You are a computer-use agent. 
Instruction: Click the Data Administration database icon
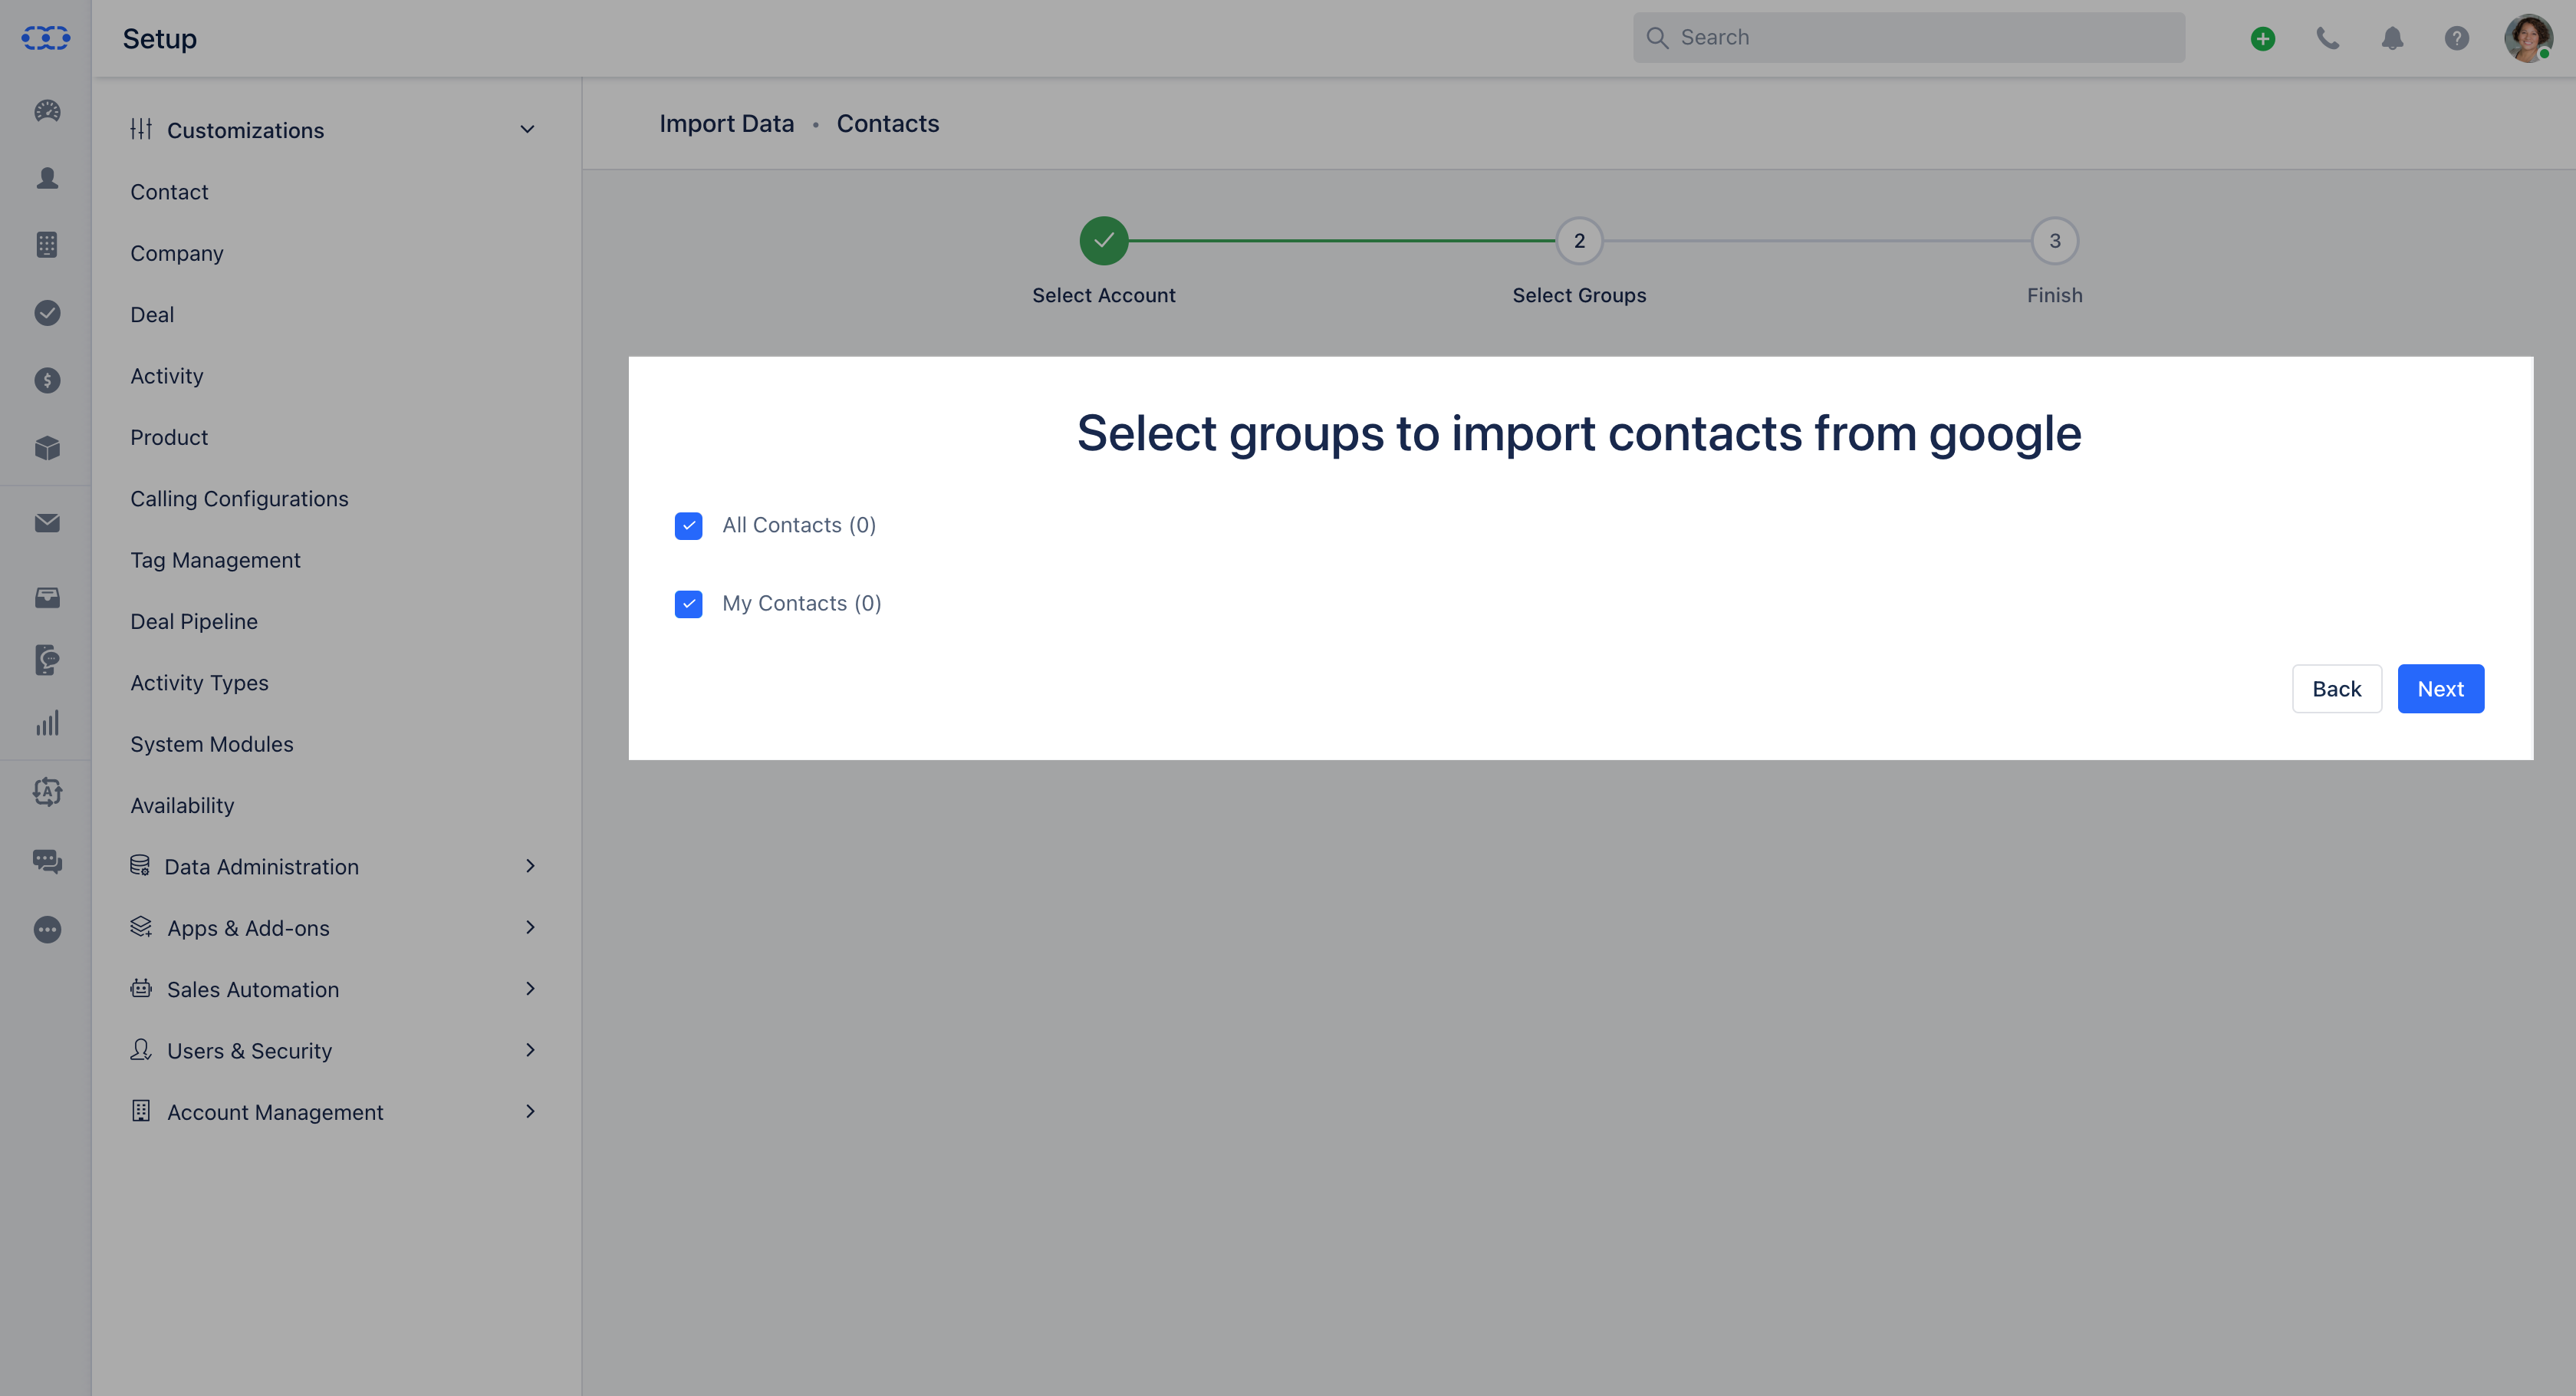[140, 866]
